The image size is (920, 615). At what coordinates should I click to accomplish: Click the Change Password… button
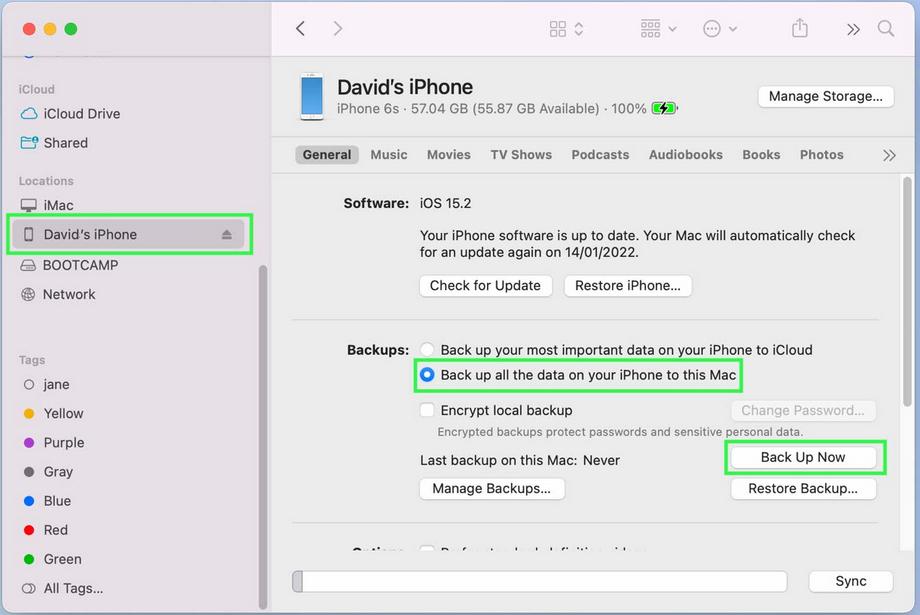click(x=803, y=411)
